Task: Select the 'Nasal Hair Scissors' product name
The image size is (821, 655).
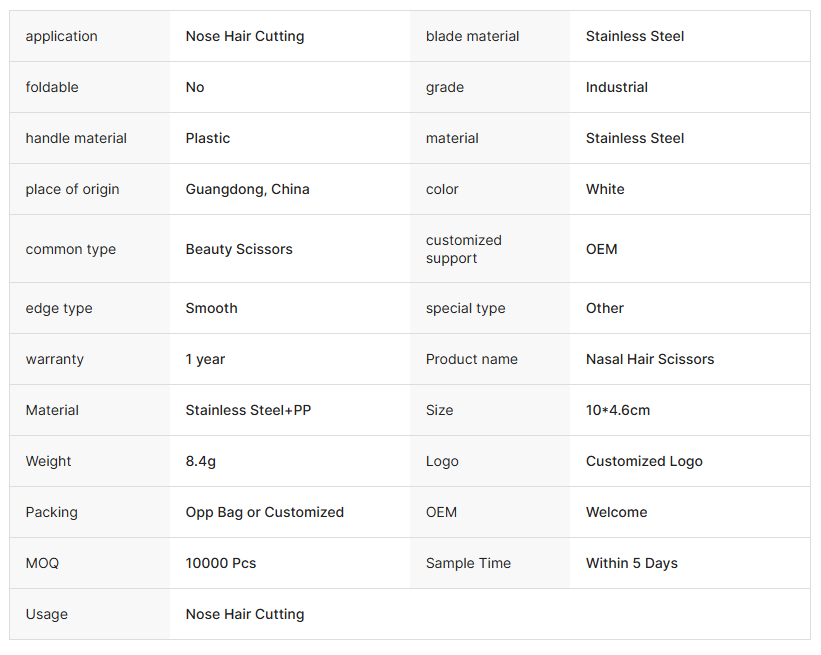Action: 650,360
